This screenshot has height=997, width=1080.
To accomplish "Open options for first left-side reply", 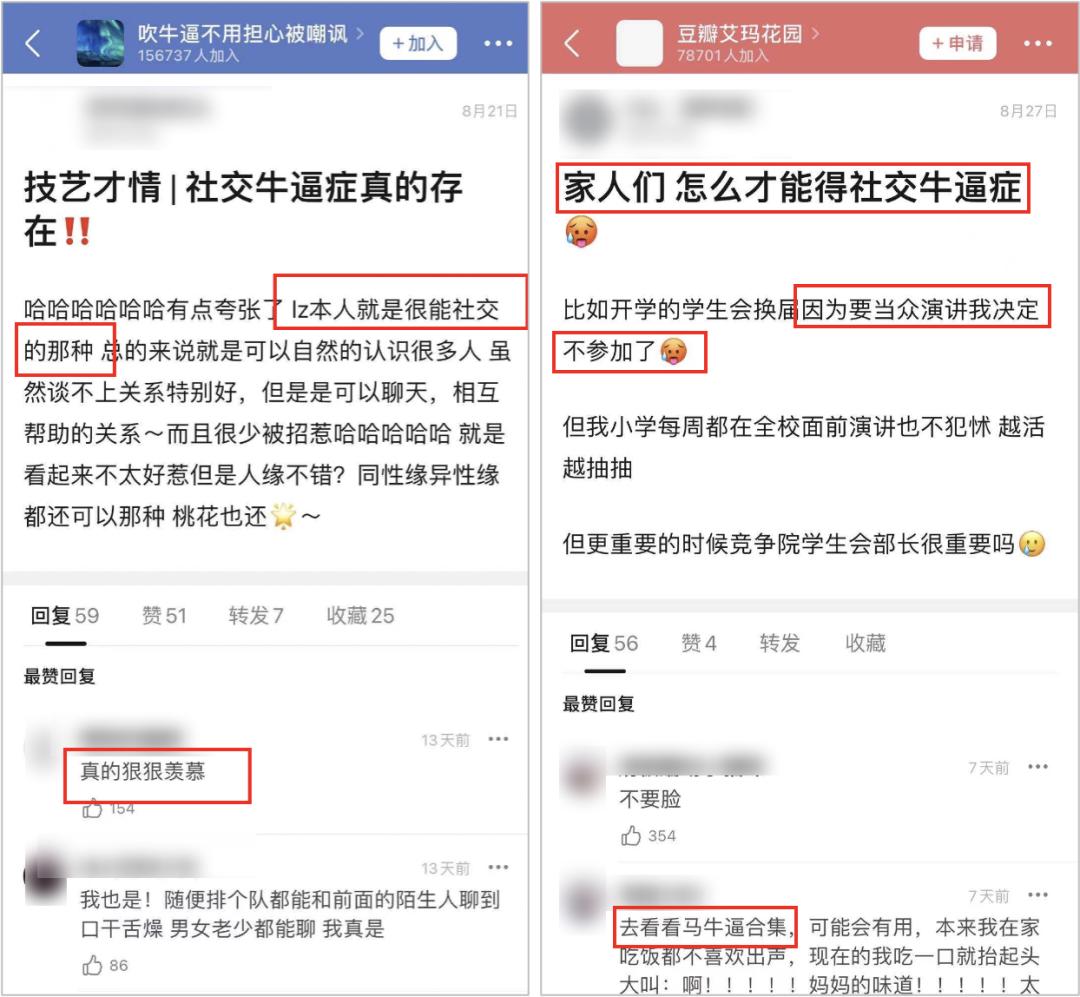I will pos(498,739).
